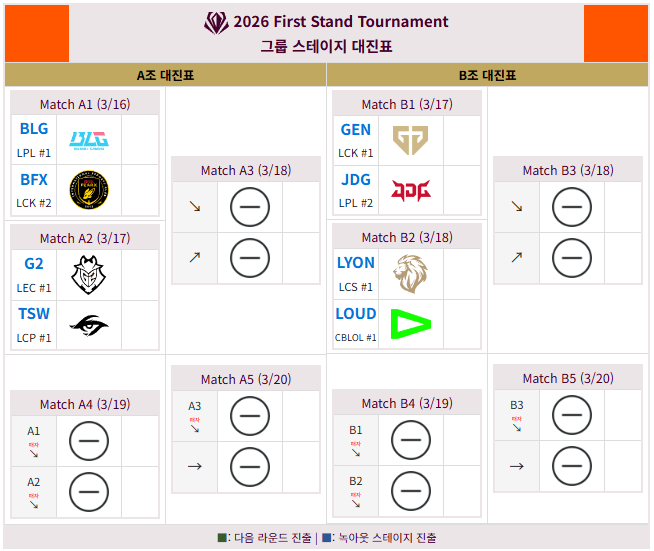Click the Match A3 (3/18) header
This screenshot has height=551, width=654.
pyautogui.click(x=246, y=170)
